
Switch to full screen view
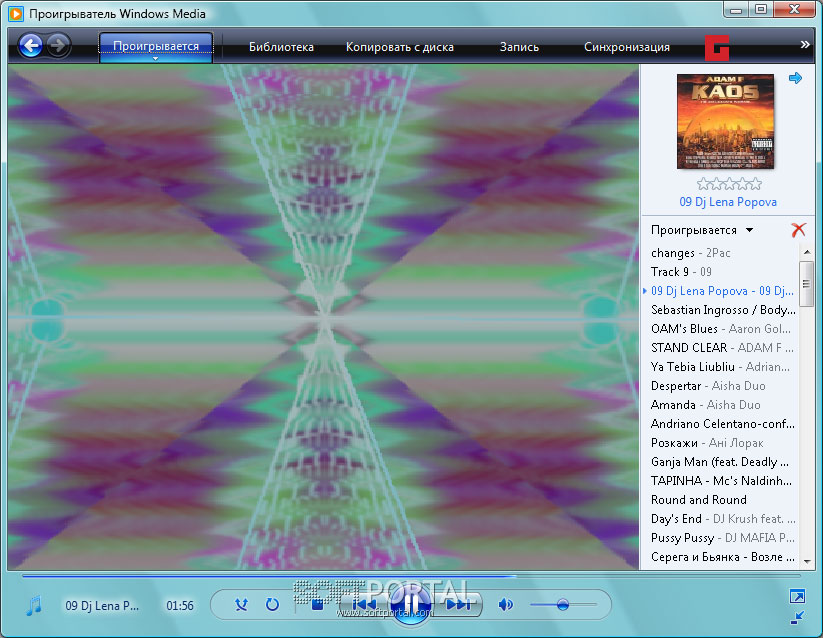click(x=797, y=597)
